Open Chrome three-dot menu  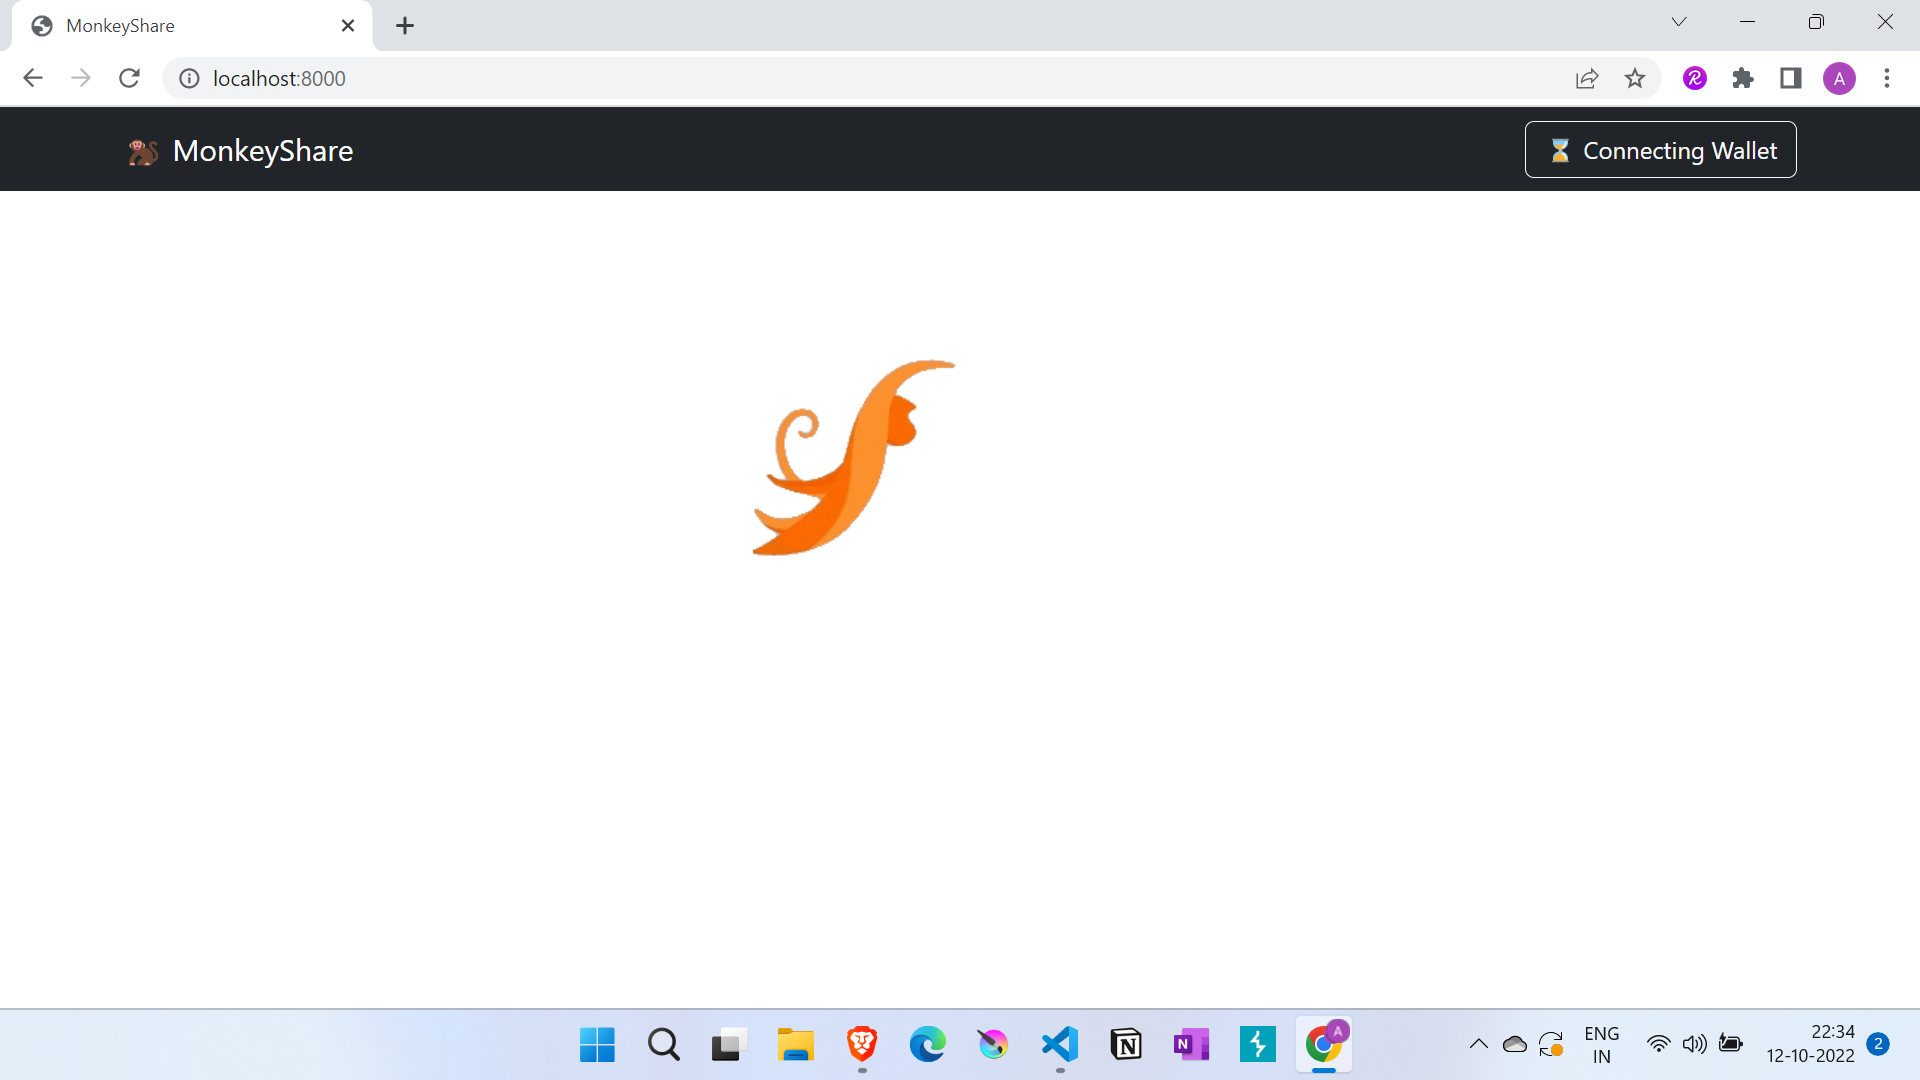click(1886, 78)
